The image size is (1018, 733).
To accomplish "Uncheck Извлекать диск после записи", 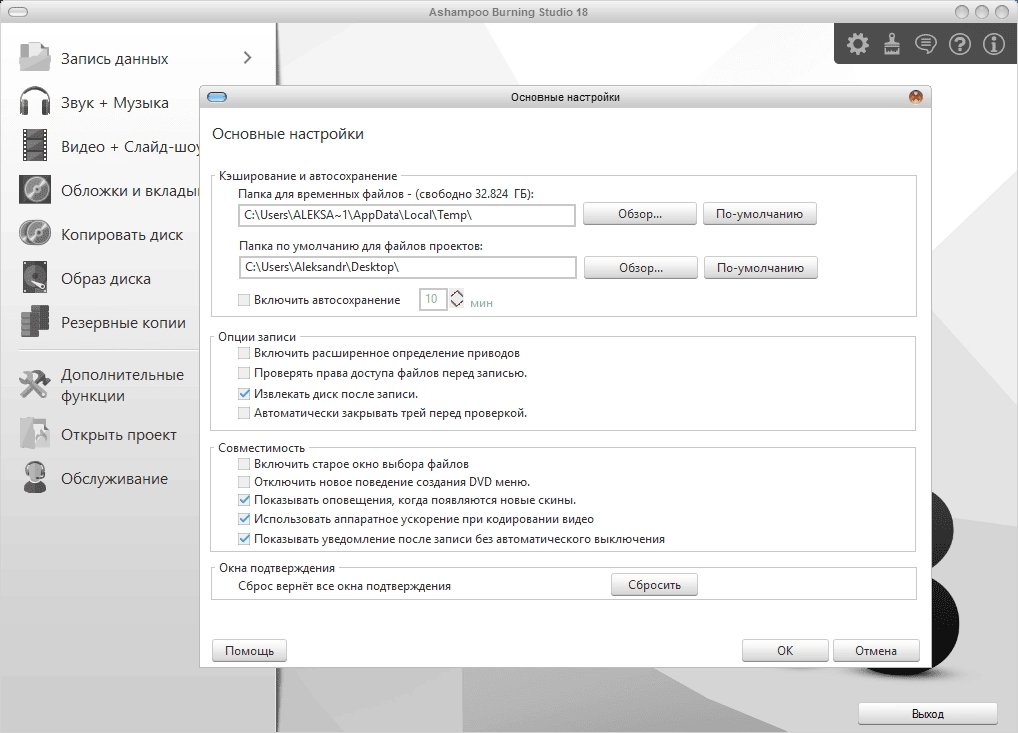I will 244,394.
